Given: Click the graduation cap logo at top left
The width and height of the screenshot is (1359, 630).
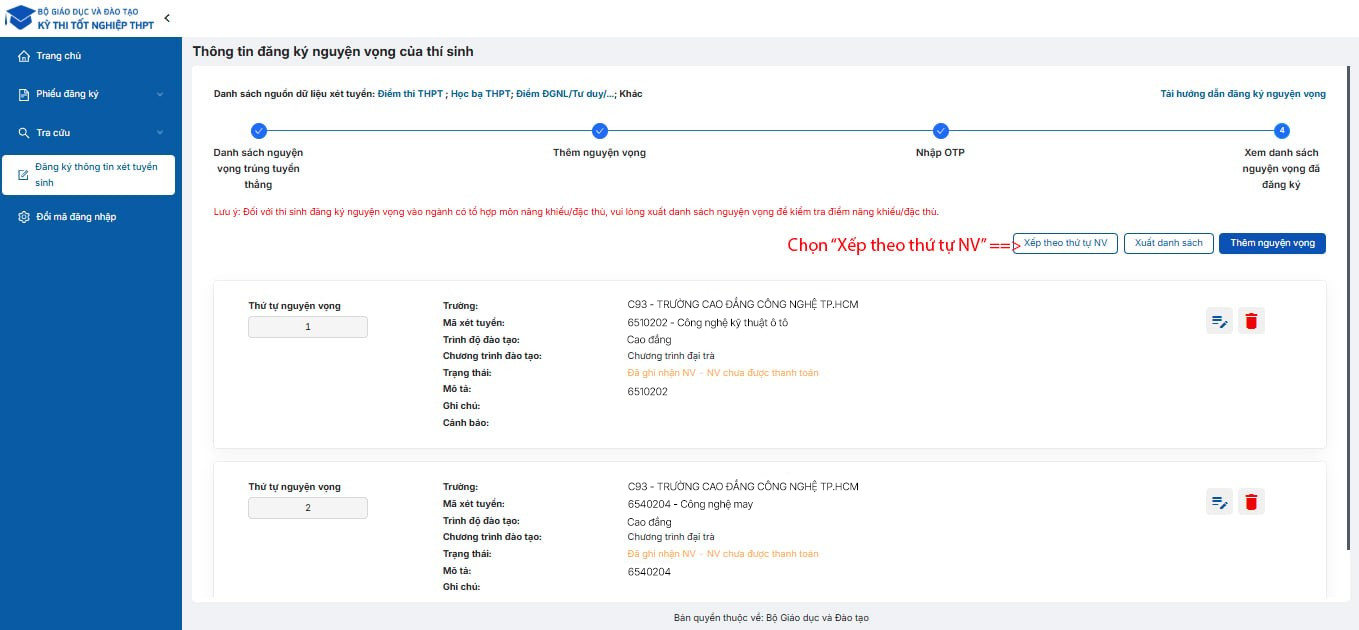Looking at the screenshot, I should click(x=20, y=18).
